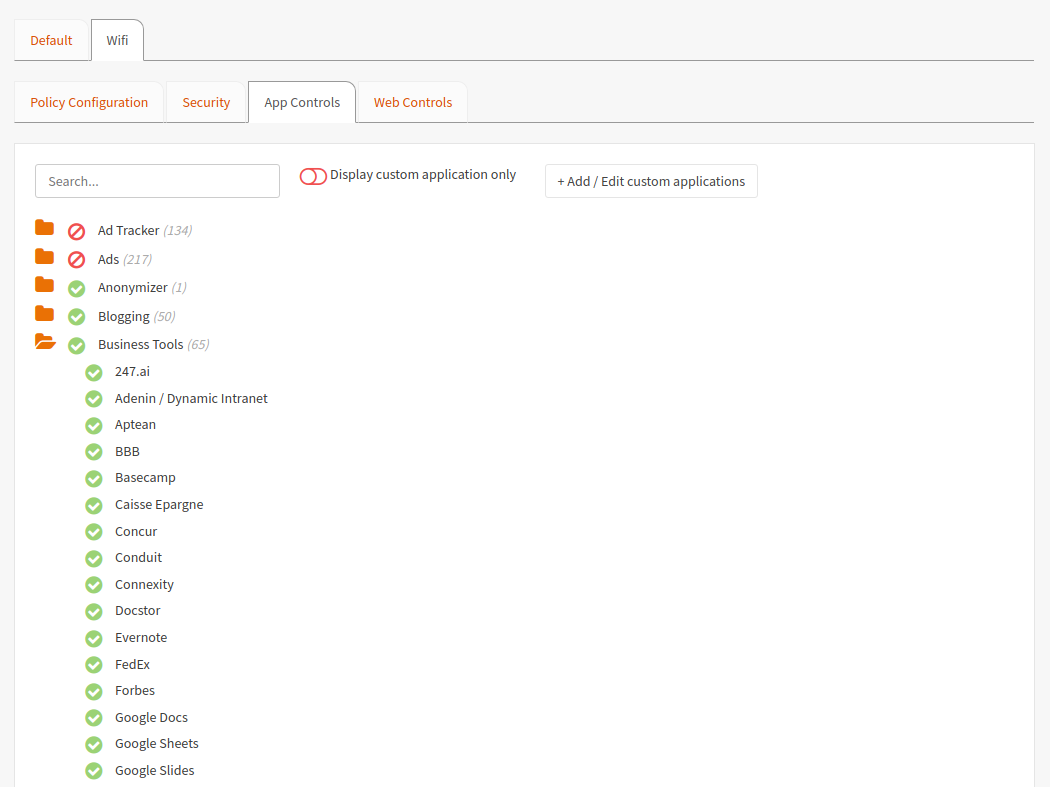Click the Forbes application name
The height and width of the screenshot is (787, 1050).
point(135,691)
